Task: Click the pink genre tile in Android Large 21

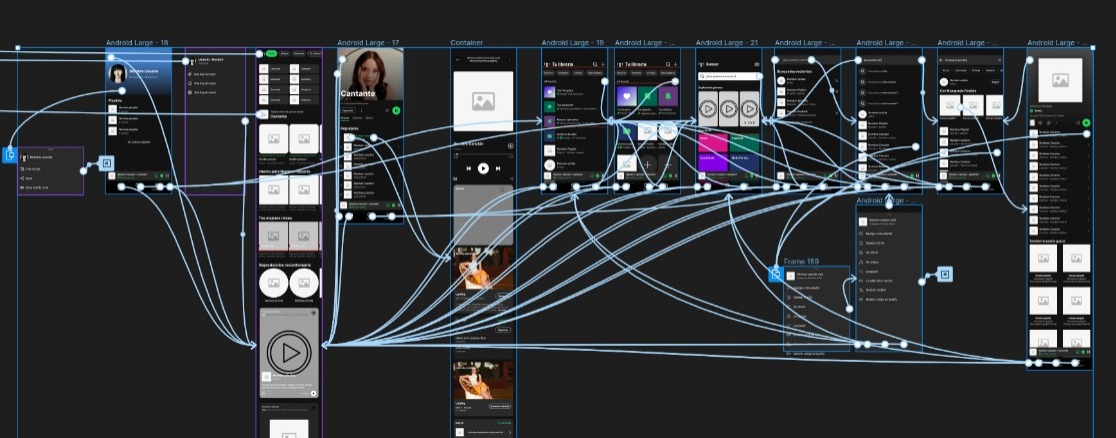Action: [x=713, y=142]
